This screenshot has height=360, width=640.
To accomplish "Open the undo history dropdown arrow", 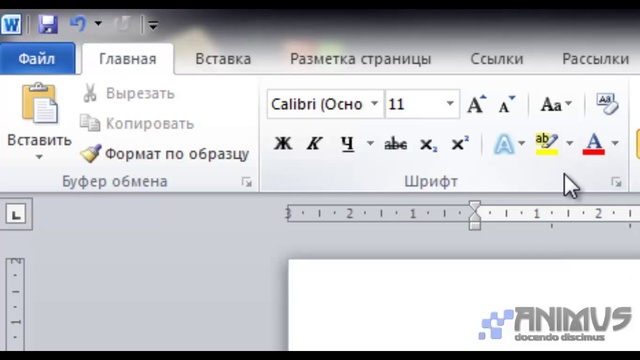I will [98, 24].
